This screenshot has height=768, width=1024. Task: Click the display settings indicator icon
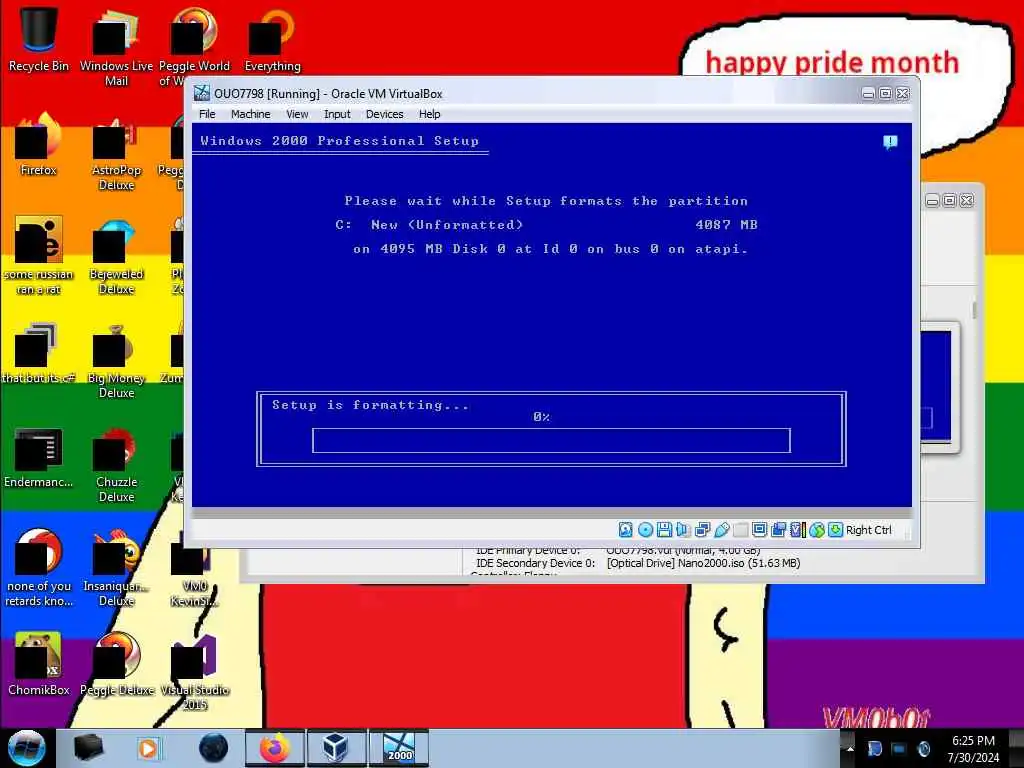coord(760,530)
